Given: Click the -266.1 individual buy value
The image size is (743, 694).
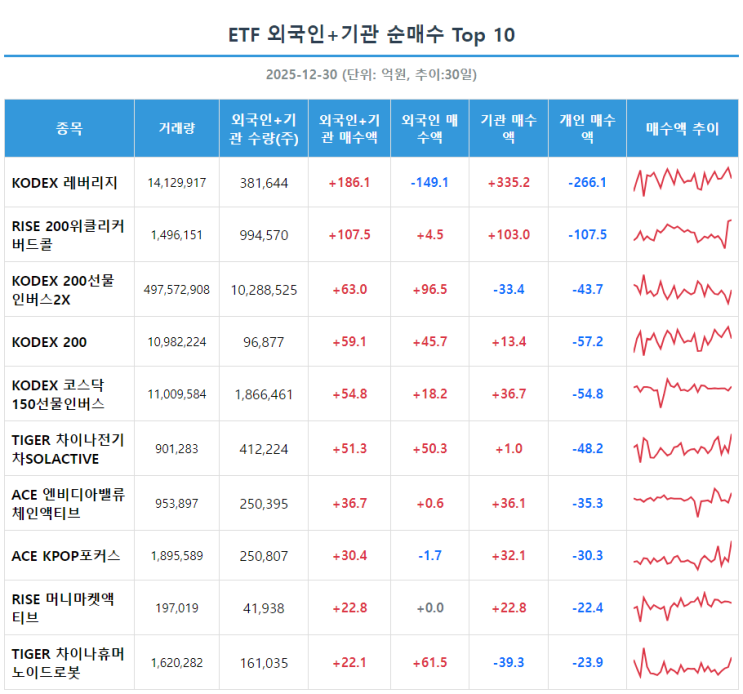Looking at the screenshot, I should click(588, 183).
